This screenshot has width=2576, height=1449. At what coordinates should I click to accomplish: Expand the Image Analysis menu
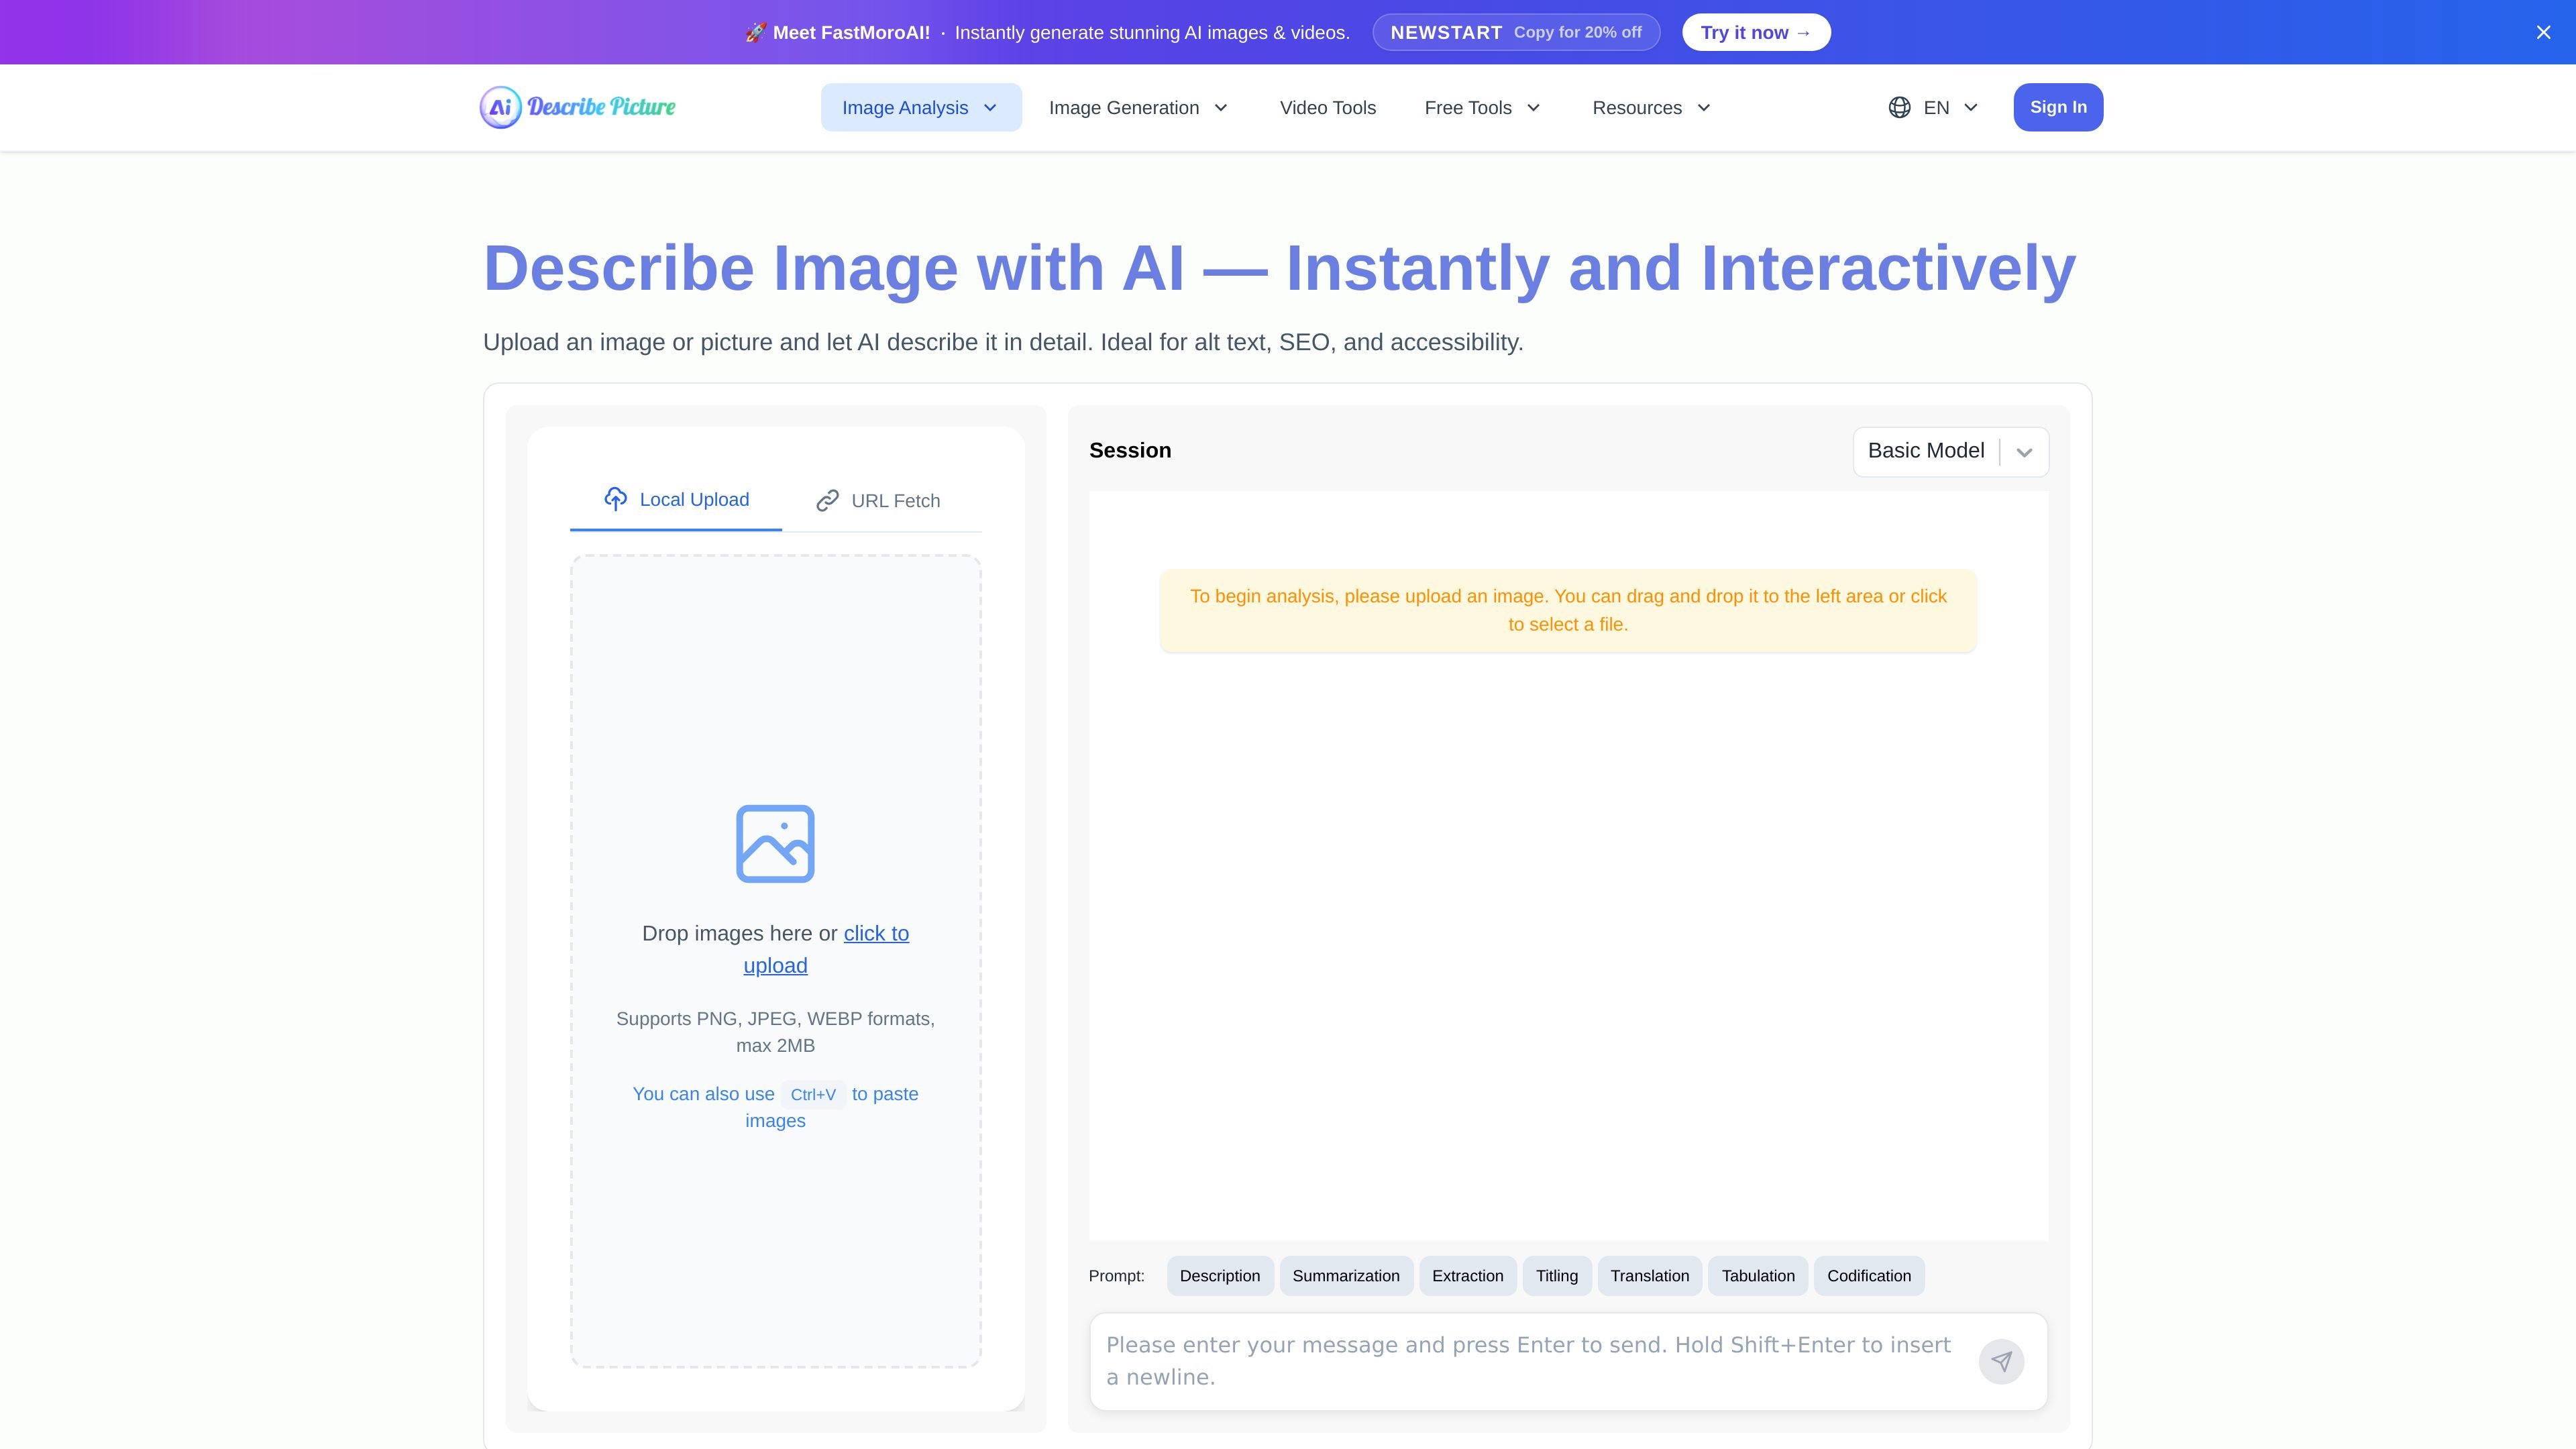click(x=921, y=107)
